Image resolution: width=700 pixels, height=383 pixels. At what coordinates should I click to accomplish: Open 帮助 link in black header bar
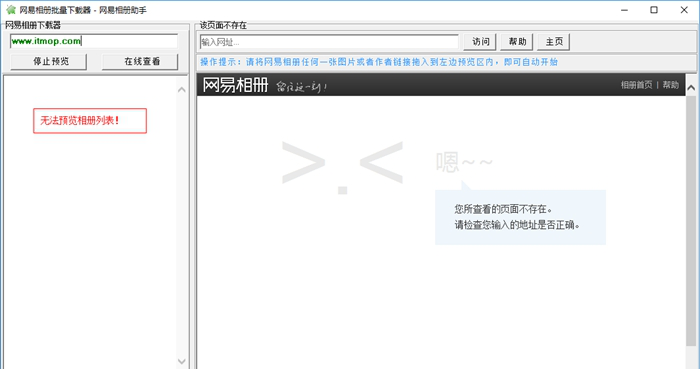(671, 85)
